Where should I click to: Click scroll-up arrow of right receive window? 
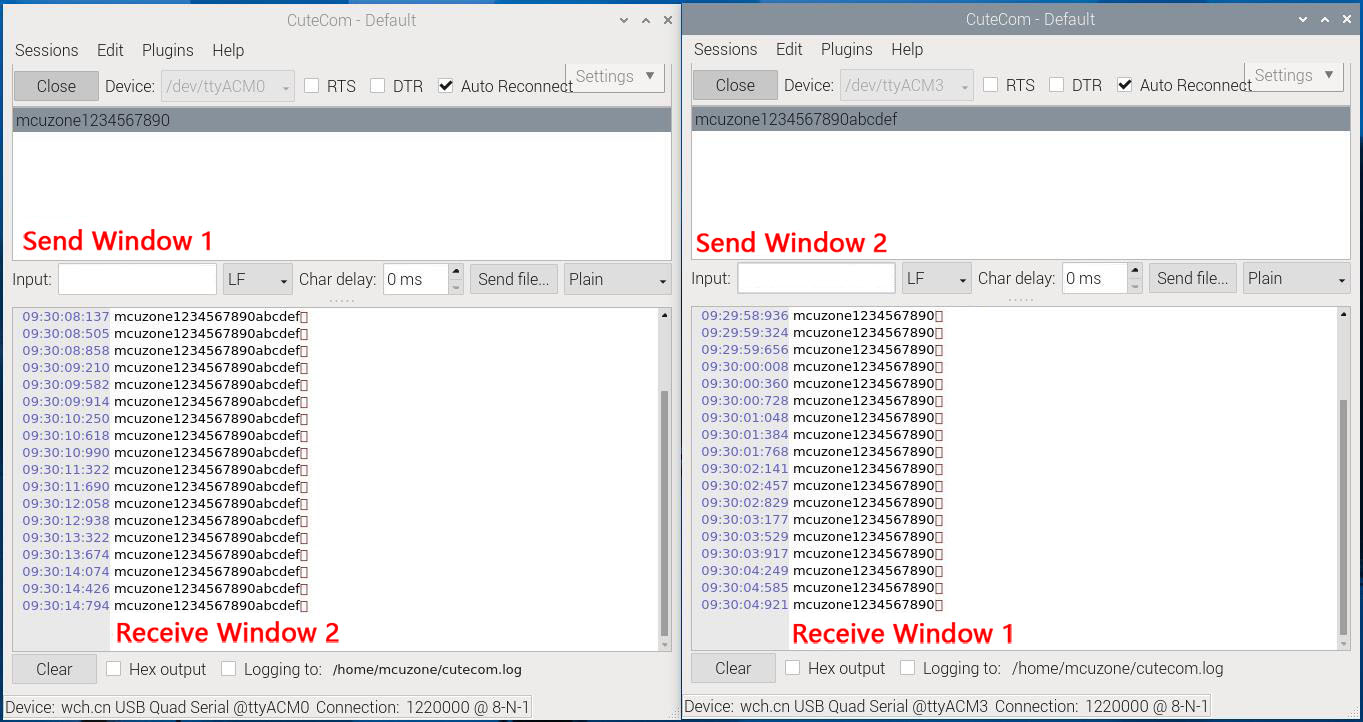pos(1344,315)
